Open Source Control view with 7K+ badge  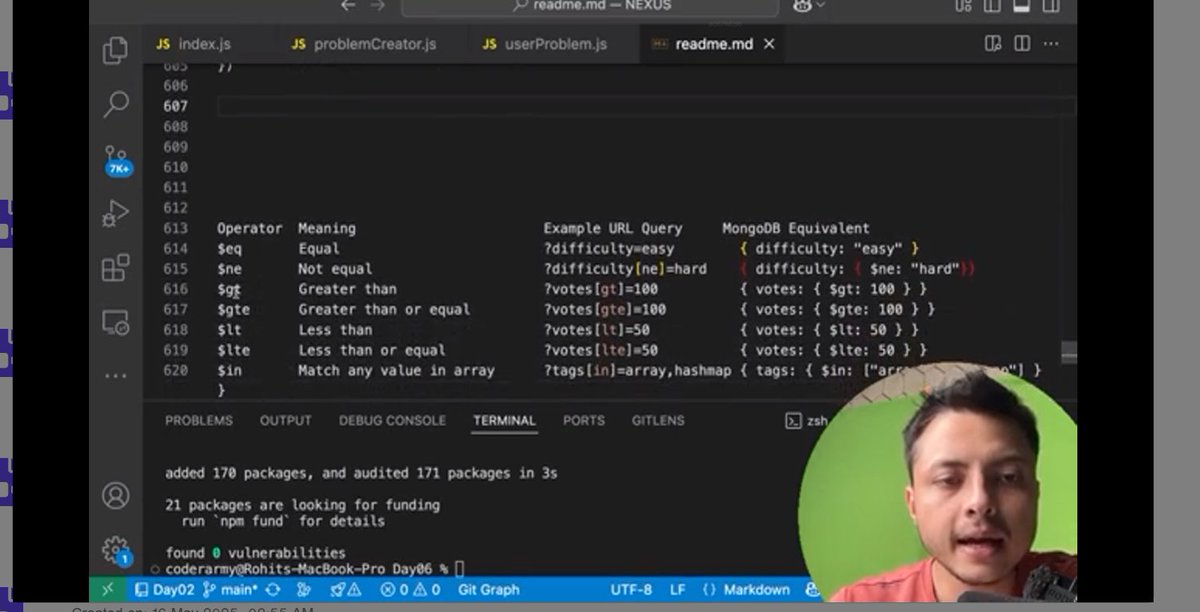[x=117, y=160]
